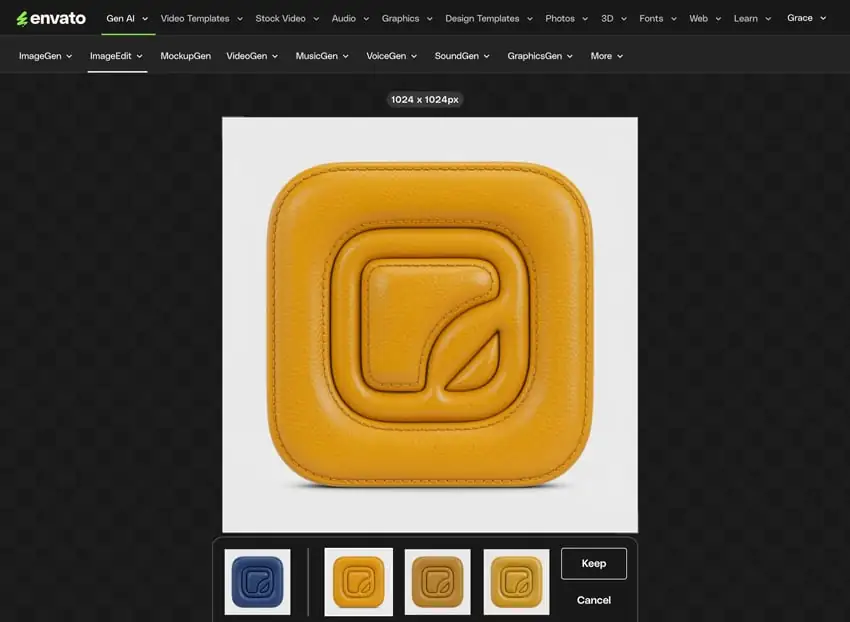Open the Learn menu

coord(745,18)
